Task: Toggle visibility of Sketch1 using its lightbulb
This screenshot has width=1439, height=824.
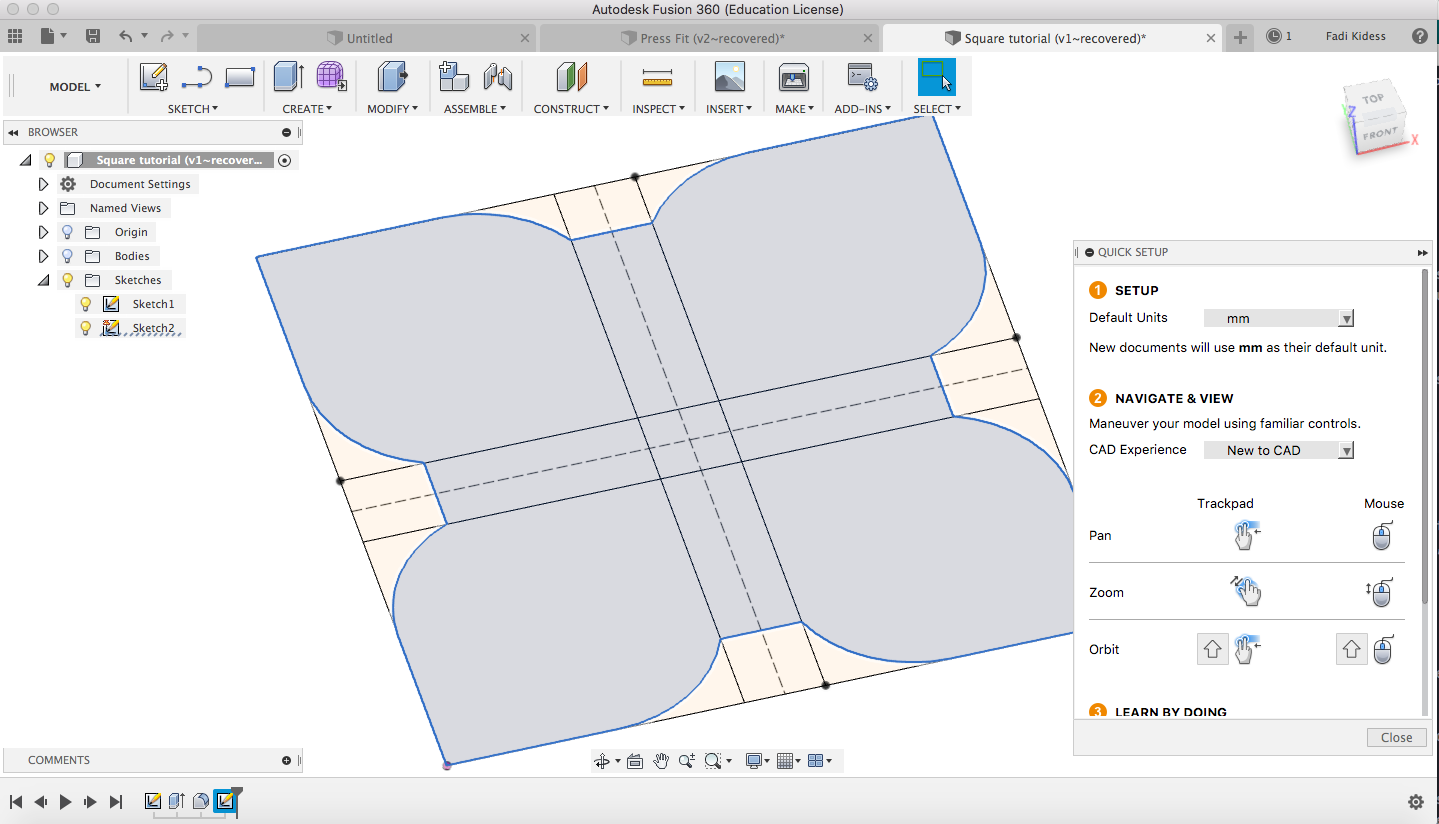Action: point(85,303)
